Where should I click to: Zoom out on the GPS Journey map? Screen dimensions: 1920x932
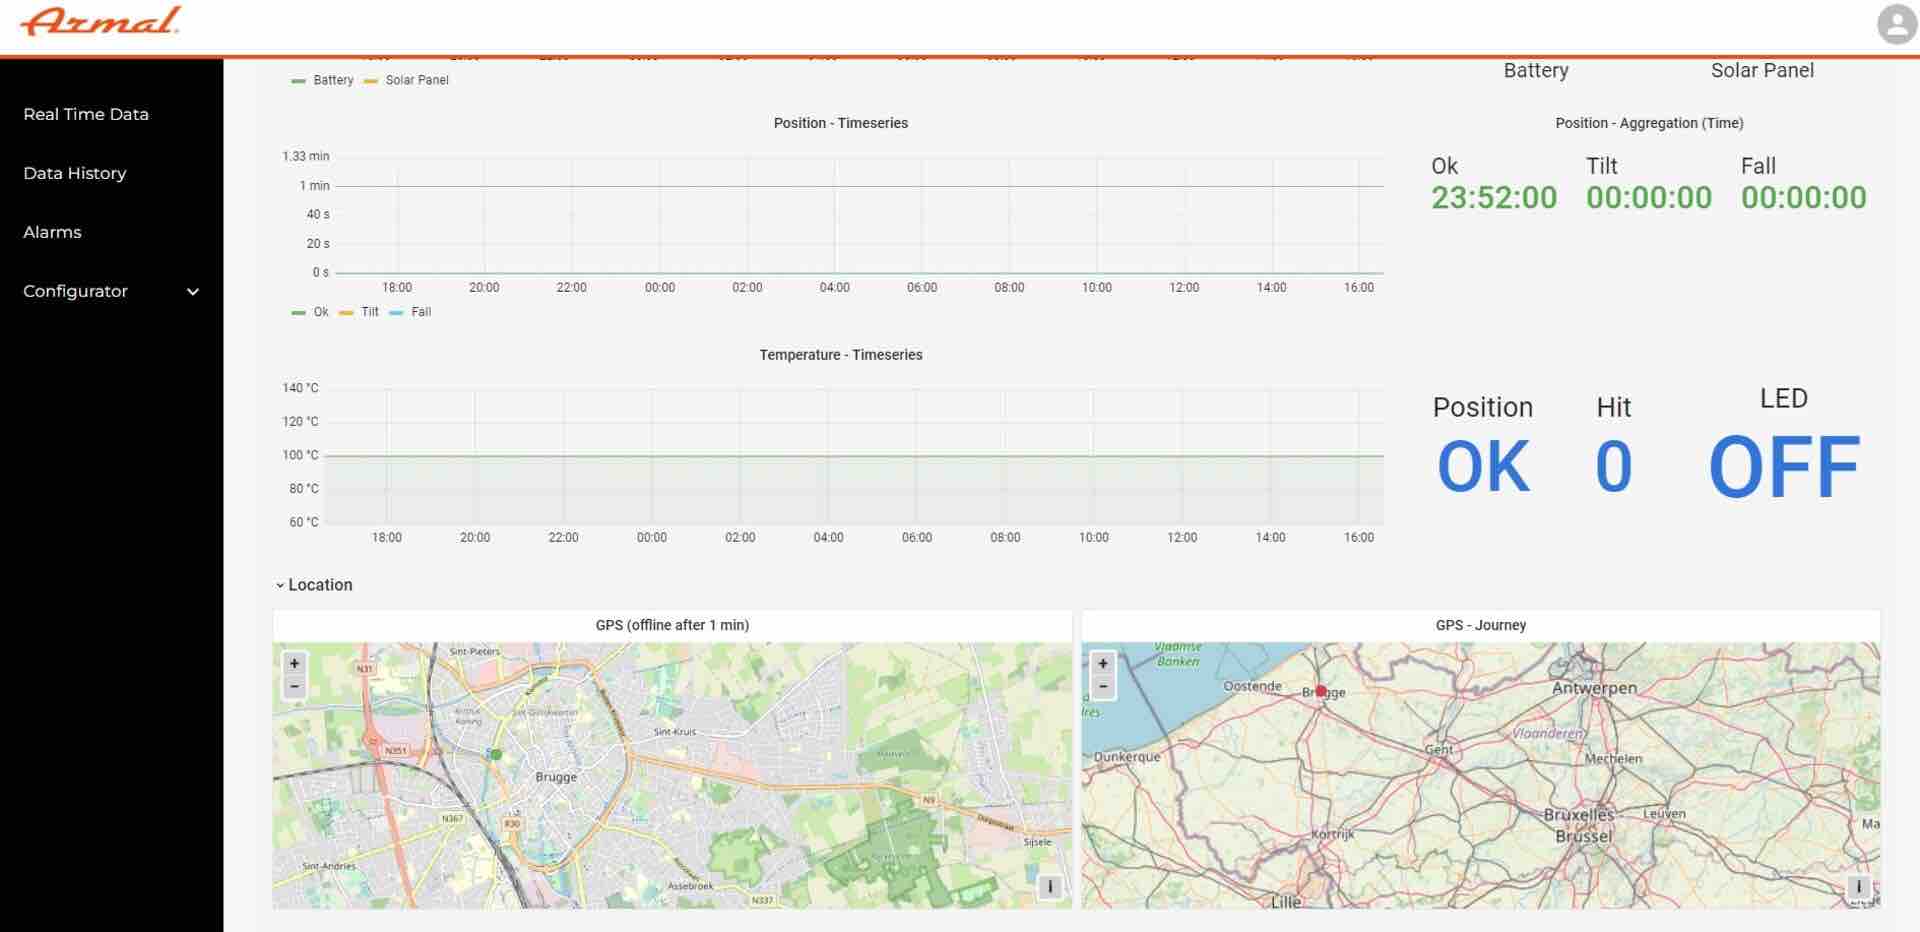[1103, 686]
